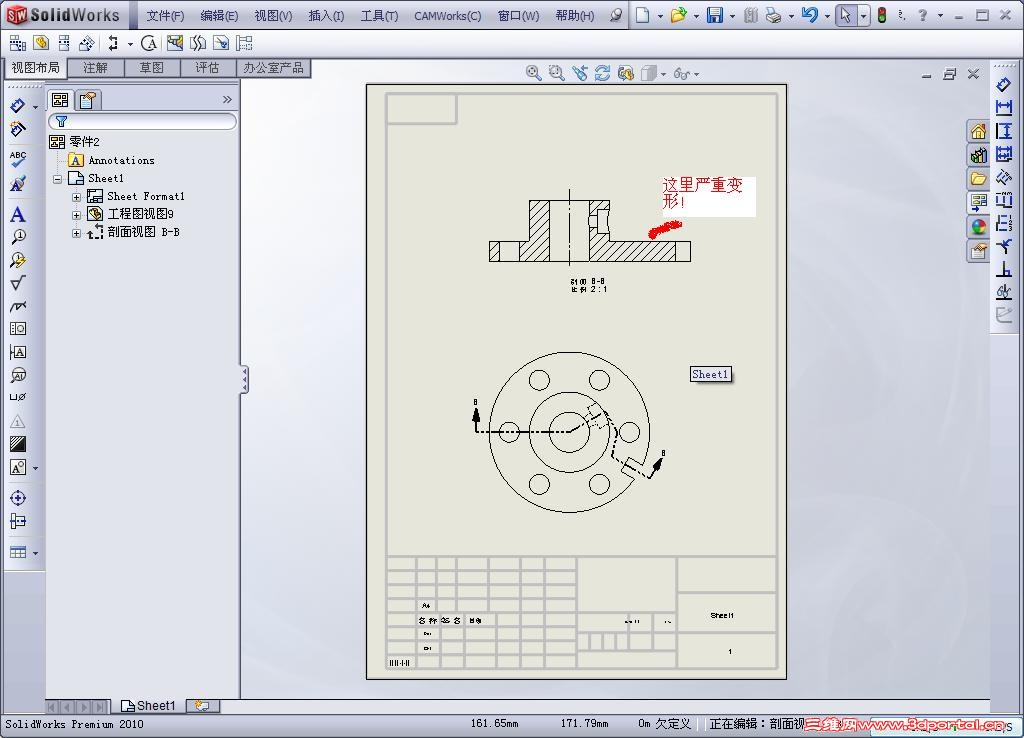The image size is (1024, 738).
Task: Collapse the Sheet1 tree node
Action: (x=57, y=179)
